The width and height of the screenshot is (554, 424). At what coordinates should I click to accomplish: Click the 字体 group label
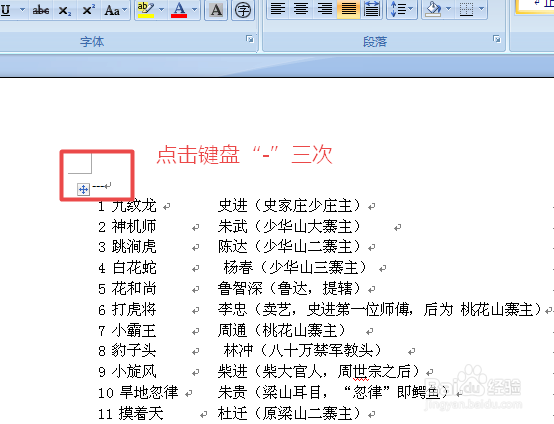click(92, 42)
